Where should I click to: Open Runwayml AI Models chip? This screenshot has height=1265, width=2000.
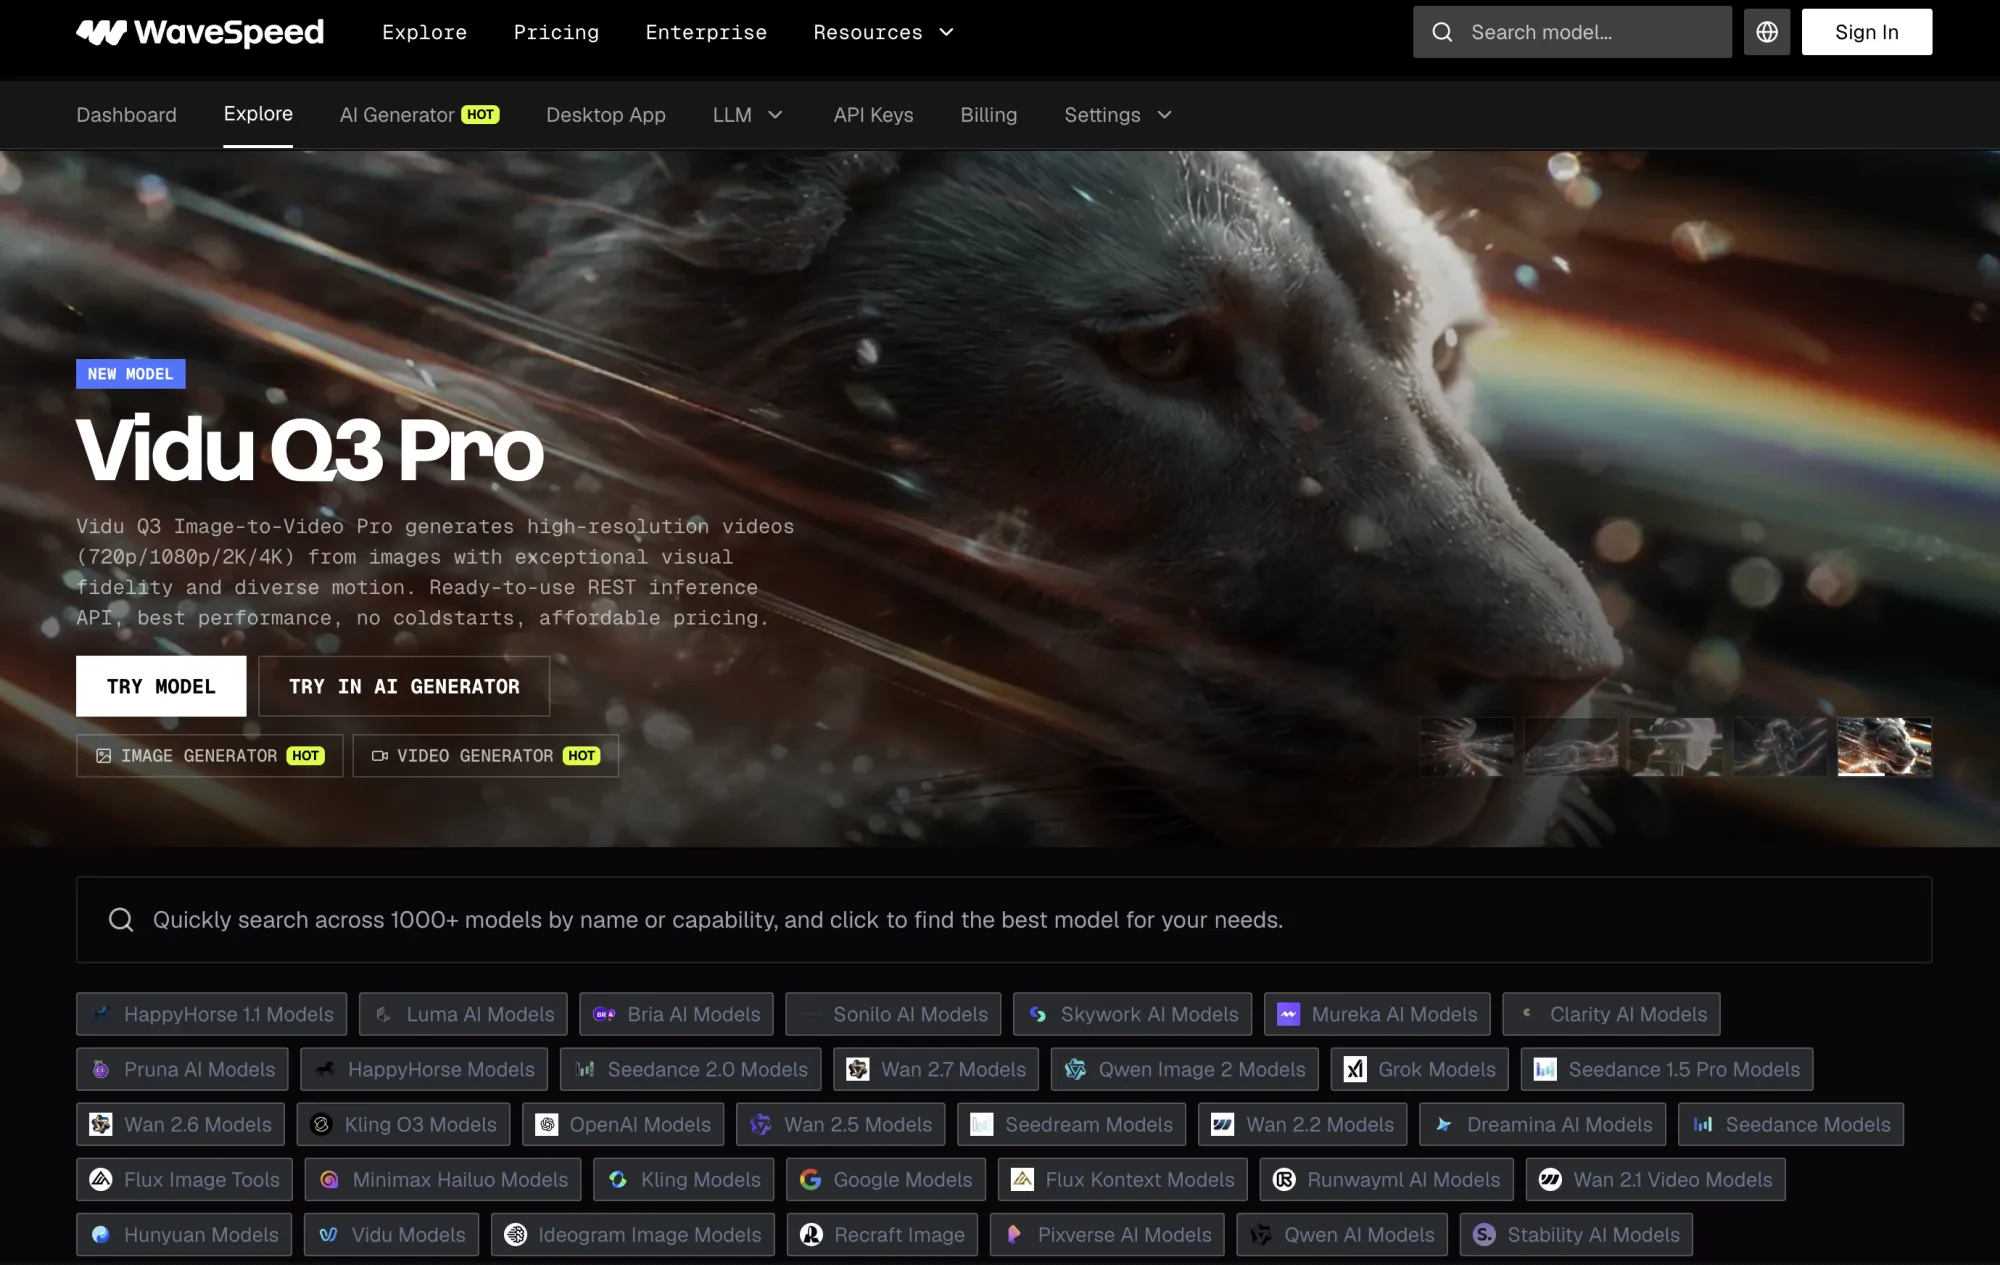(x=1387, y=1180)
